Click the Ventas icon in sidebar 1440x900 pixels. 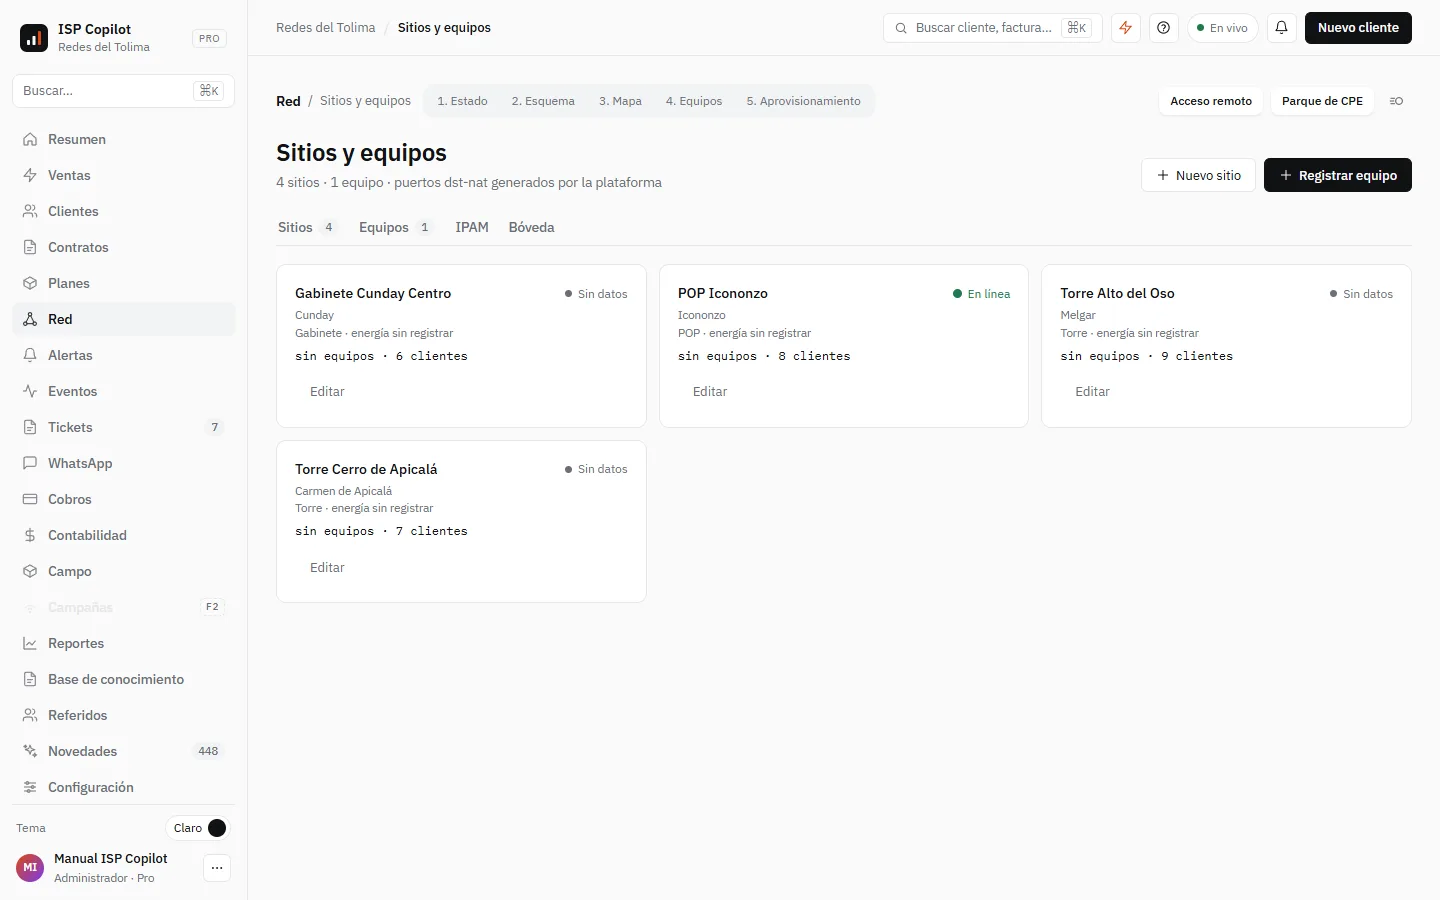[x=30, y=175]
